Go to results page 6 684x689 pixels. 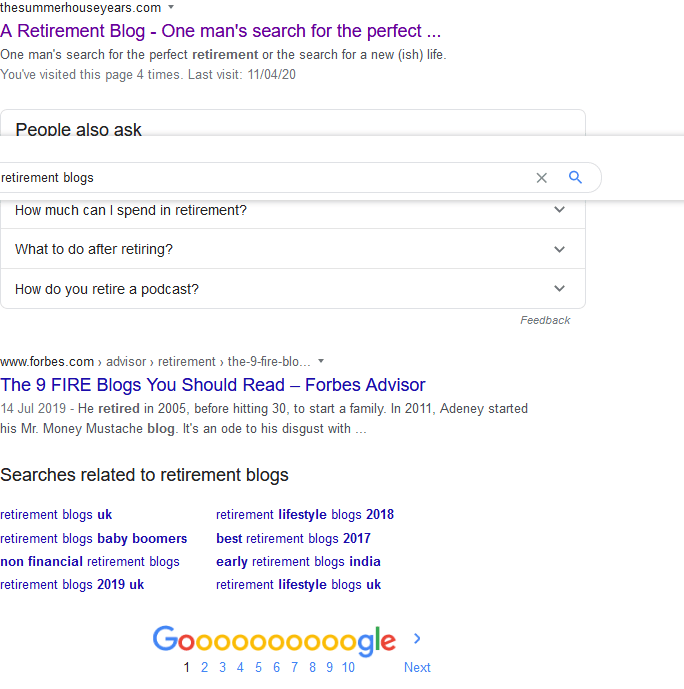point(276,667)
